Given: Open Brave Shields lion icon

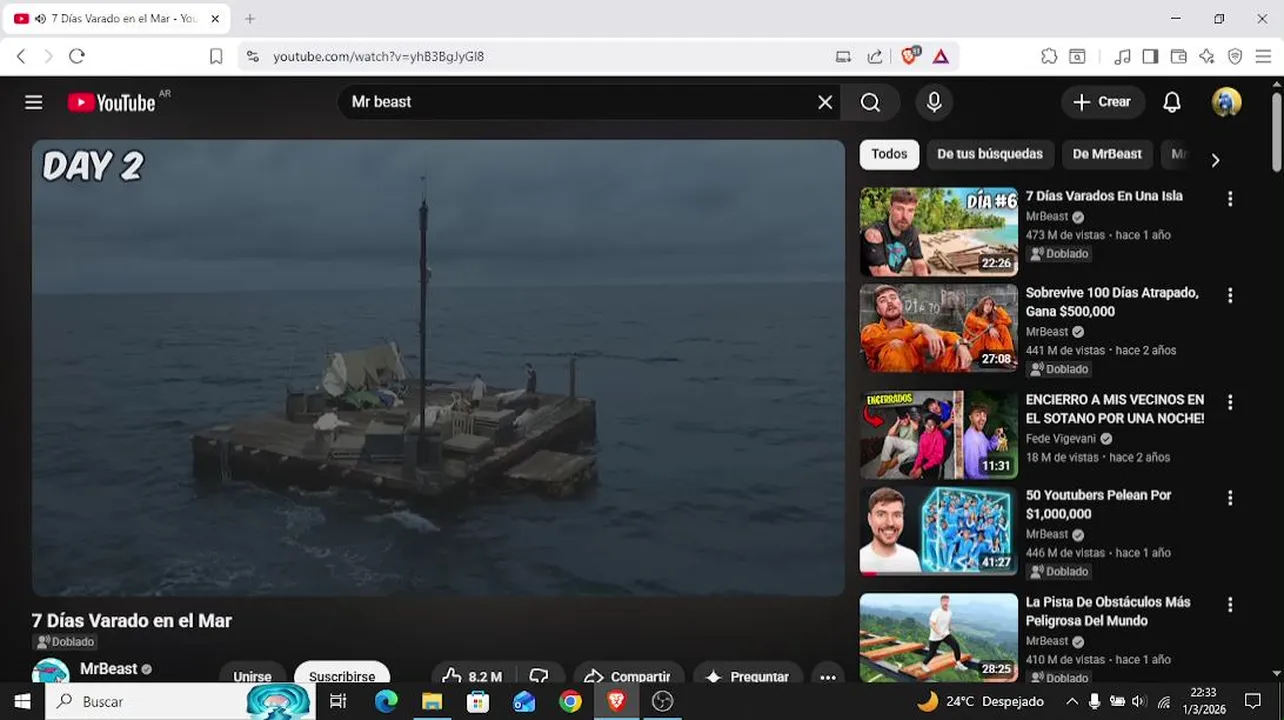Looking at the screenshot, I should pyautogui.click(x=909, y=56).
